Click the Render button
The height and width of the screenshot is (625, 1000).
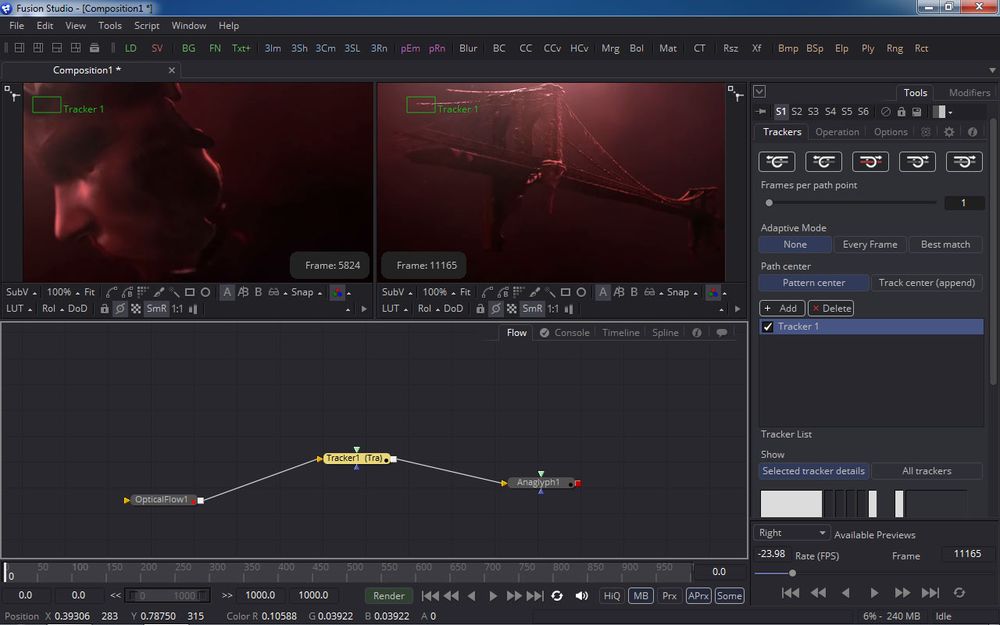tap(388, 595)
